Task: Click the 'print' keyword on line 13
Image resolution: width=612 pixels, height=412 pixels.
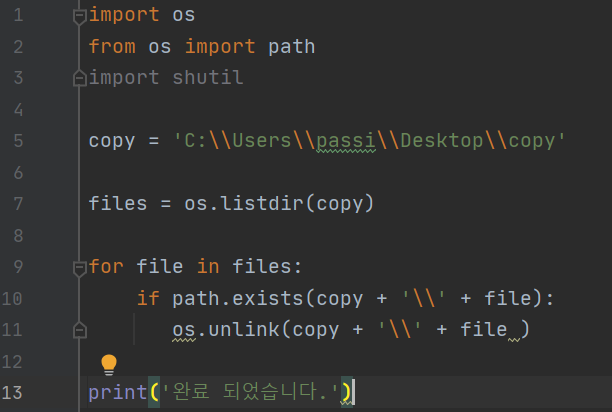Action: coord(117,392)
